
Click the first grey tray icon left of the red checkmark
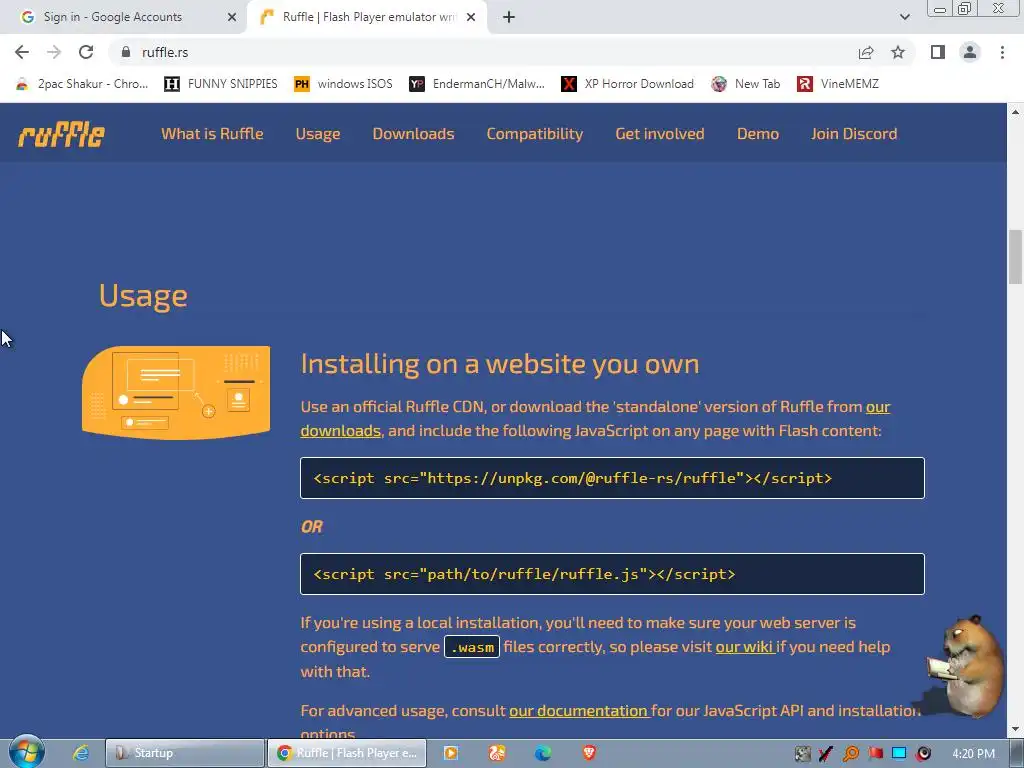[x=802, y=754]
